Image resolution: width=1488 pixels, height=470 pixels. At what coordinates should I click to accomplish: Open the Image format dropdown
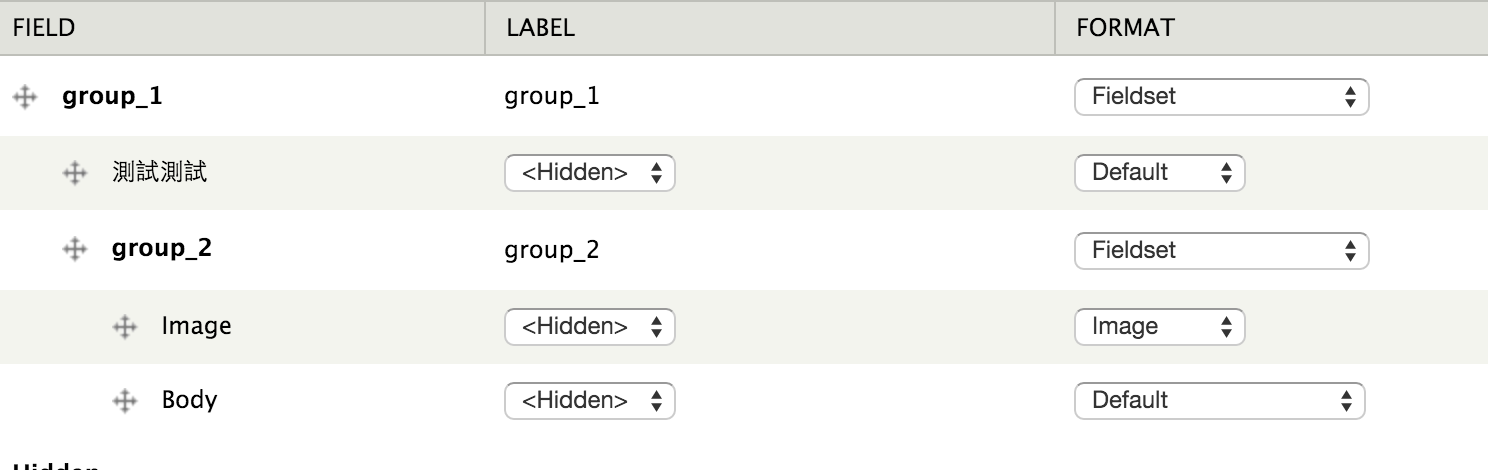[x=1159, y=327]
